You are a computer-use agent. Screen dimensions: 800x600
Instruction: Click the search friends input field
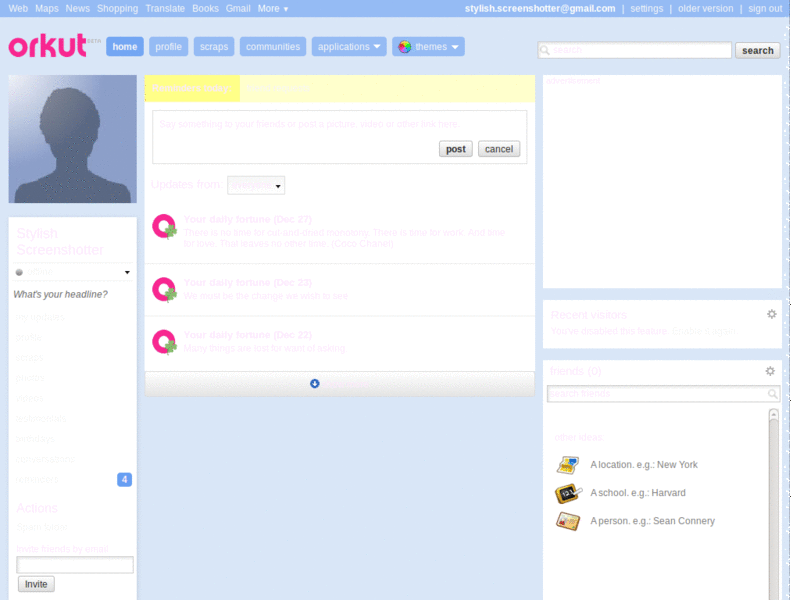click(x=663, y=393)
